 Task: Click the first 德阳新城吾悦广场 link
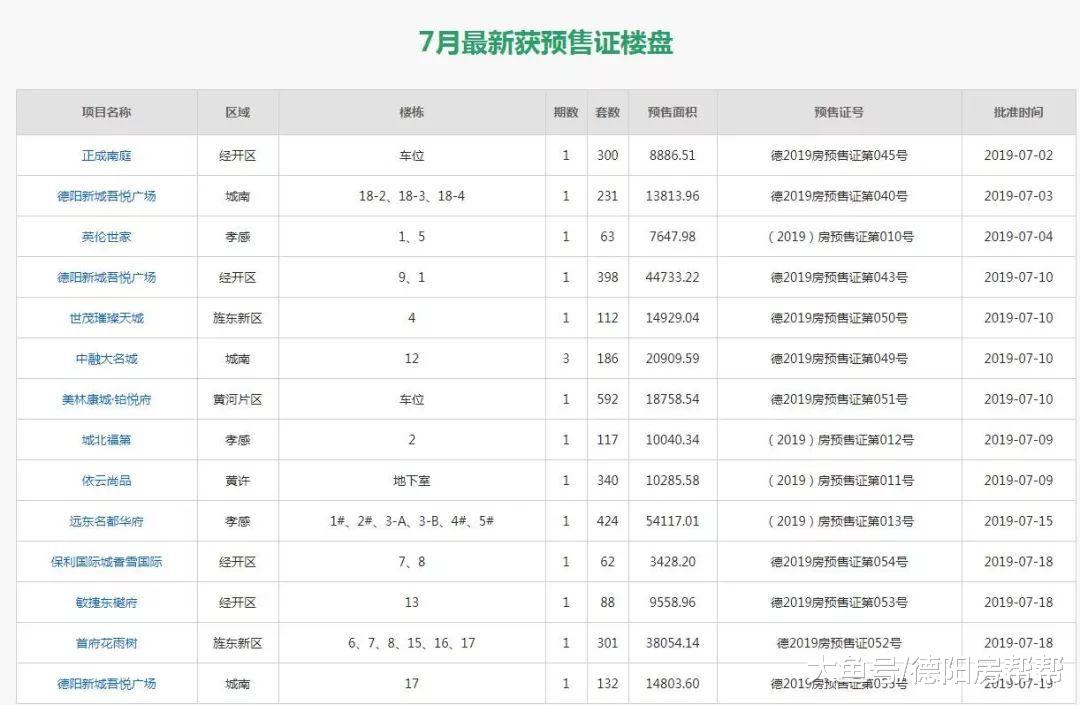(105, 196)
